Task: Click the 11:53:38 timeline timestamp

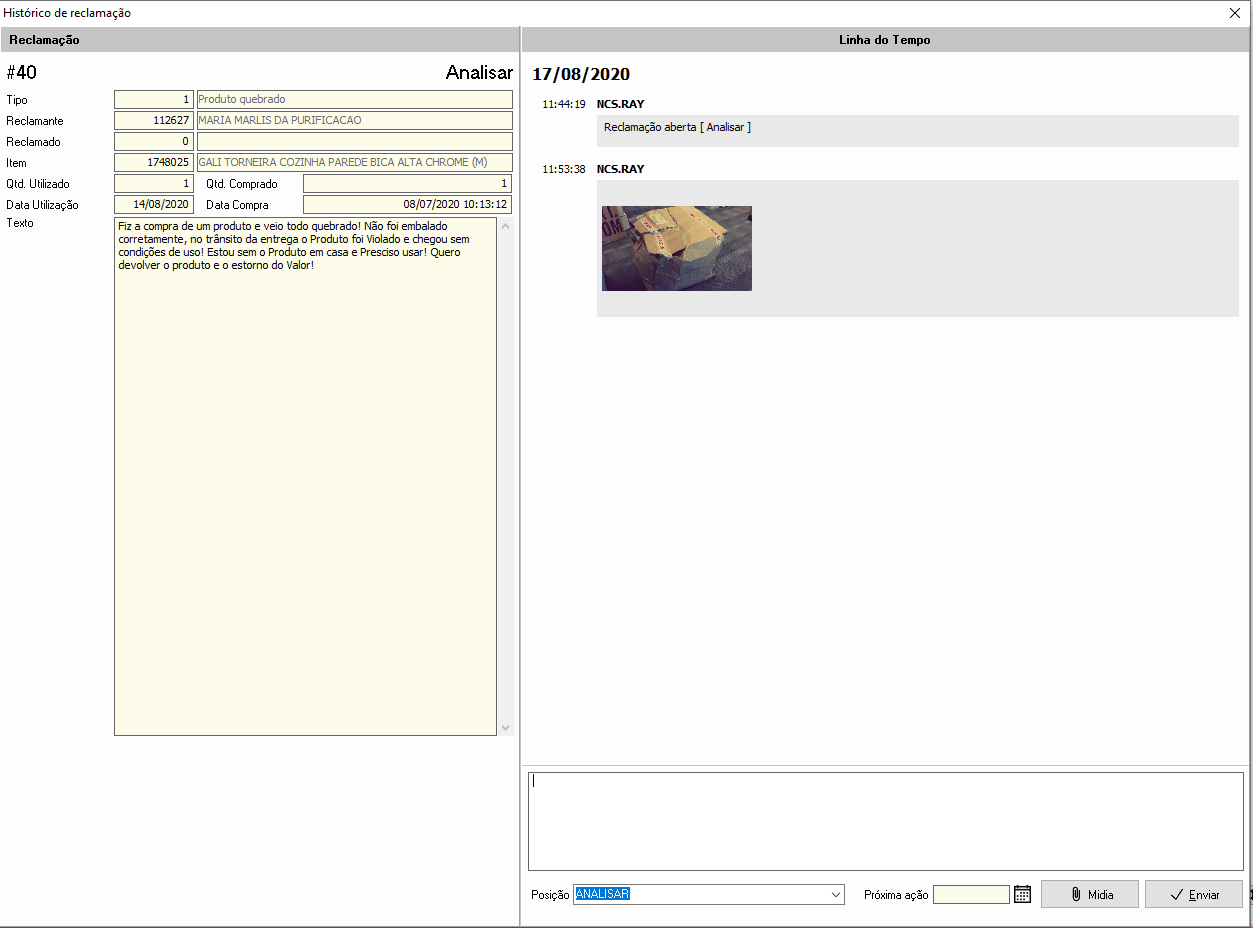Action: (564, 170)
